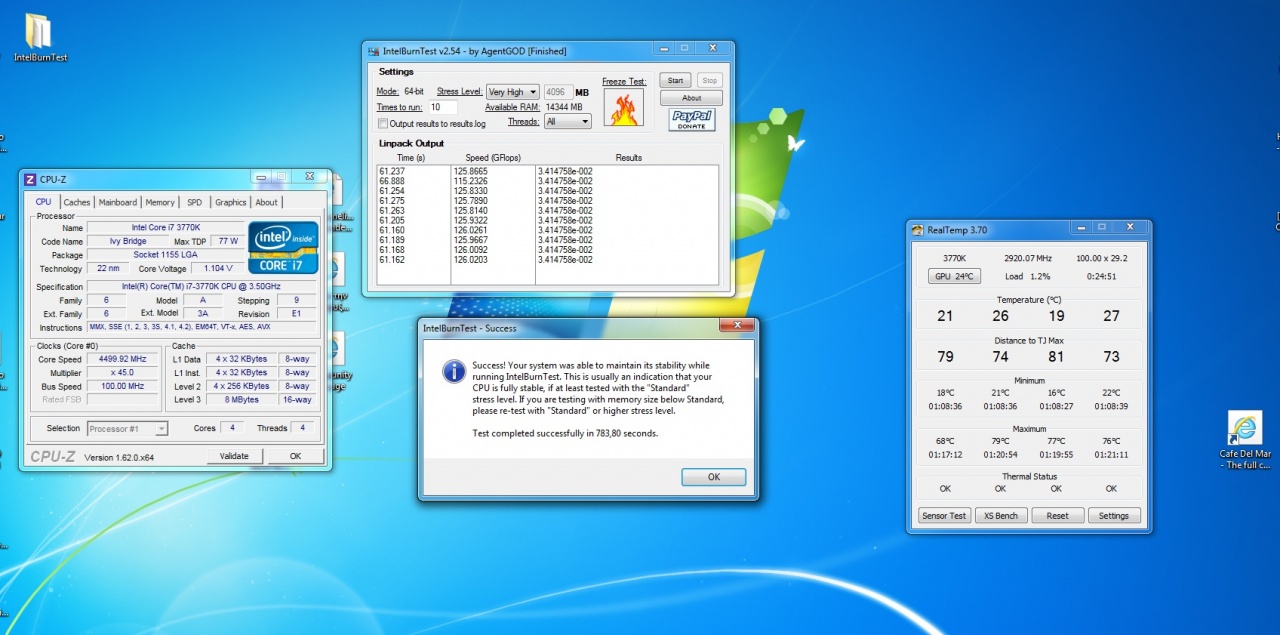Open RealTemp Settings
The height and width of the screenshot is (635, 1280).
[1114, 516]
